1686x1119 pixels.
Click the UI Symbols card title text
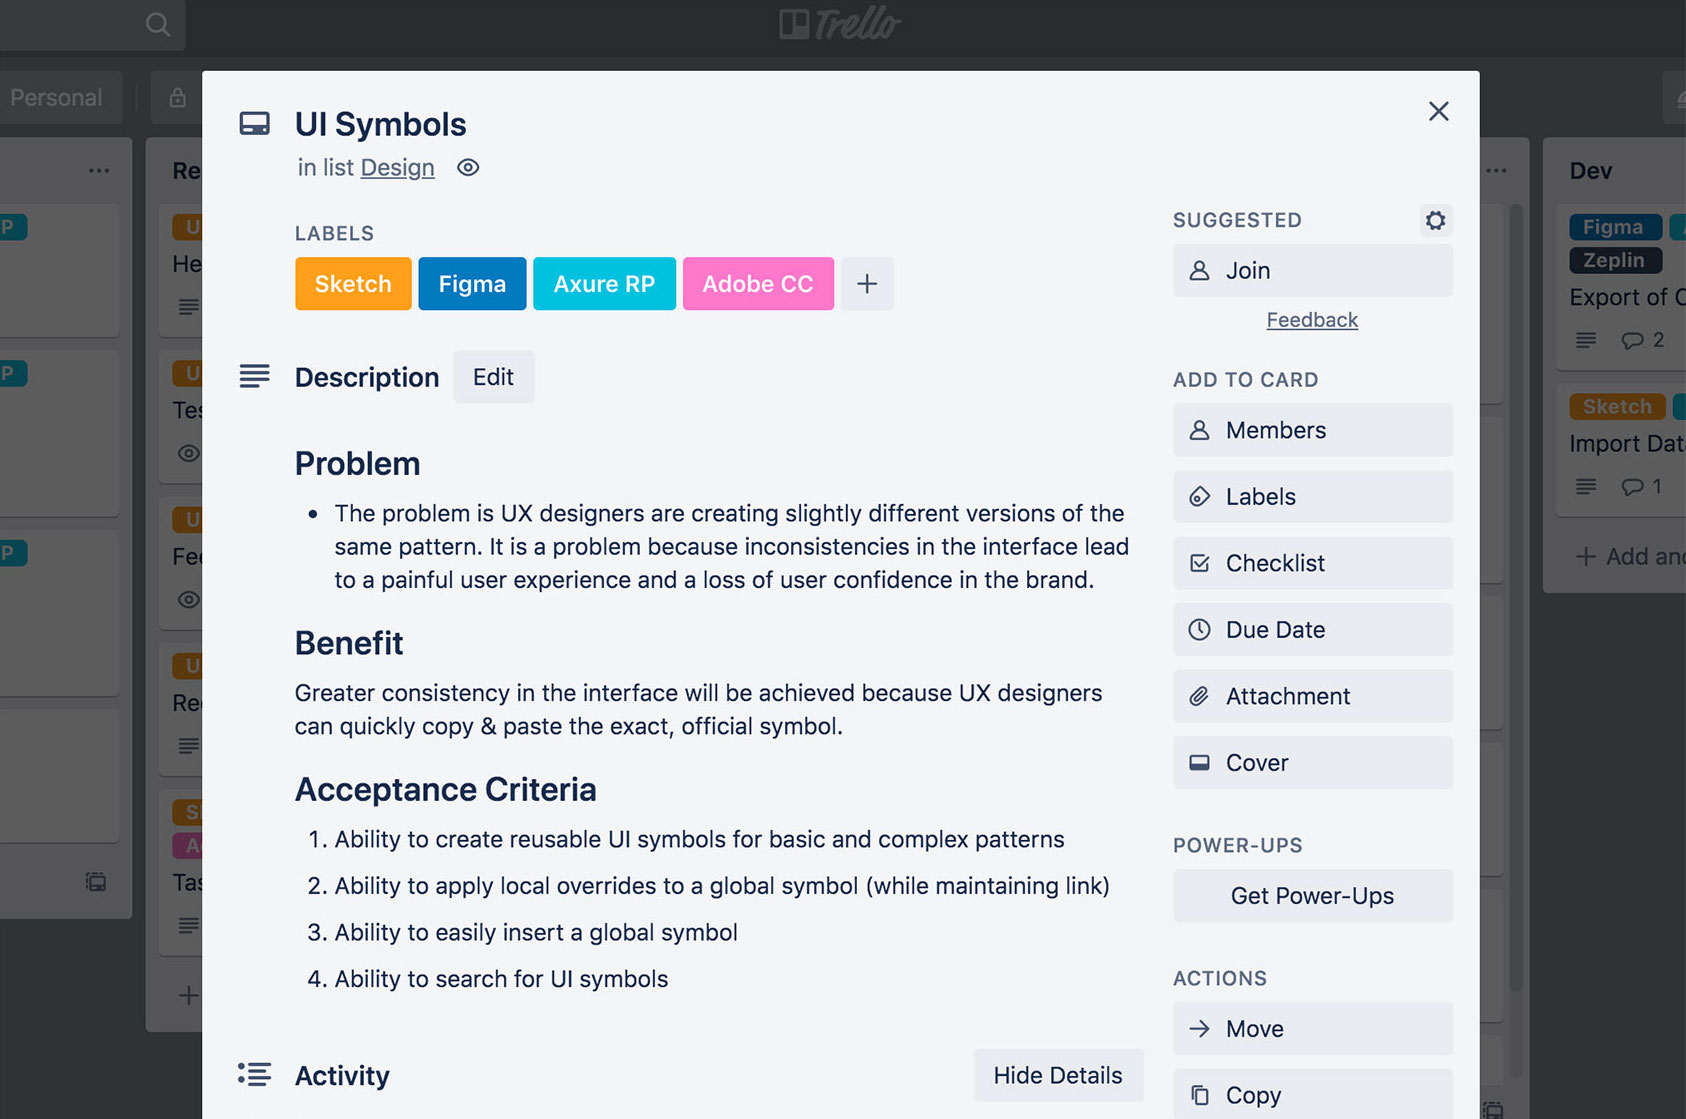(380, 124)
